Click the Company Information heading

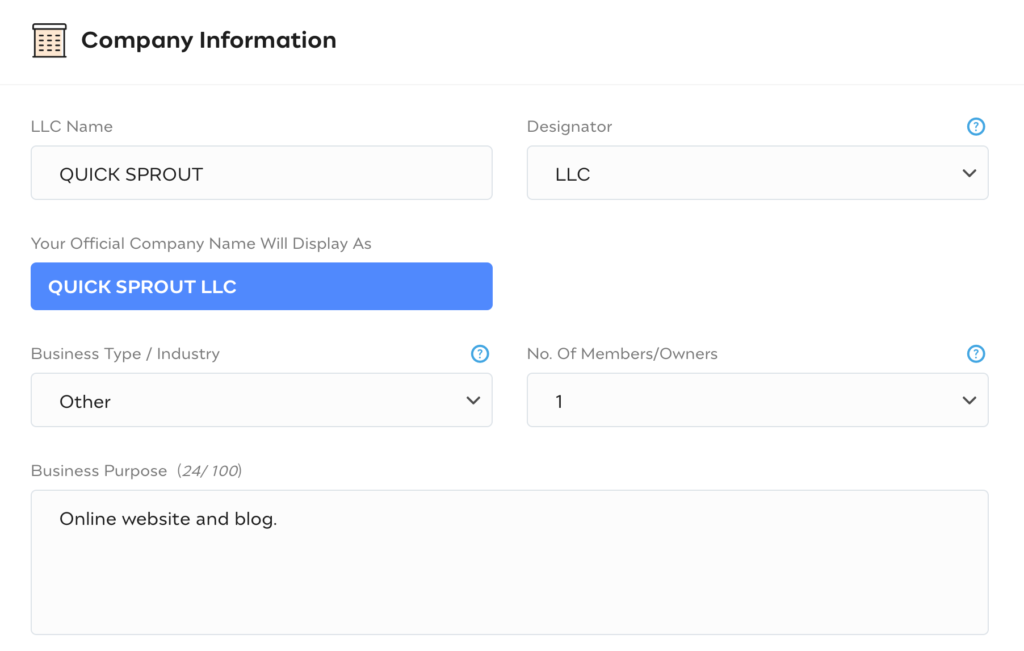(209, 40)
